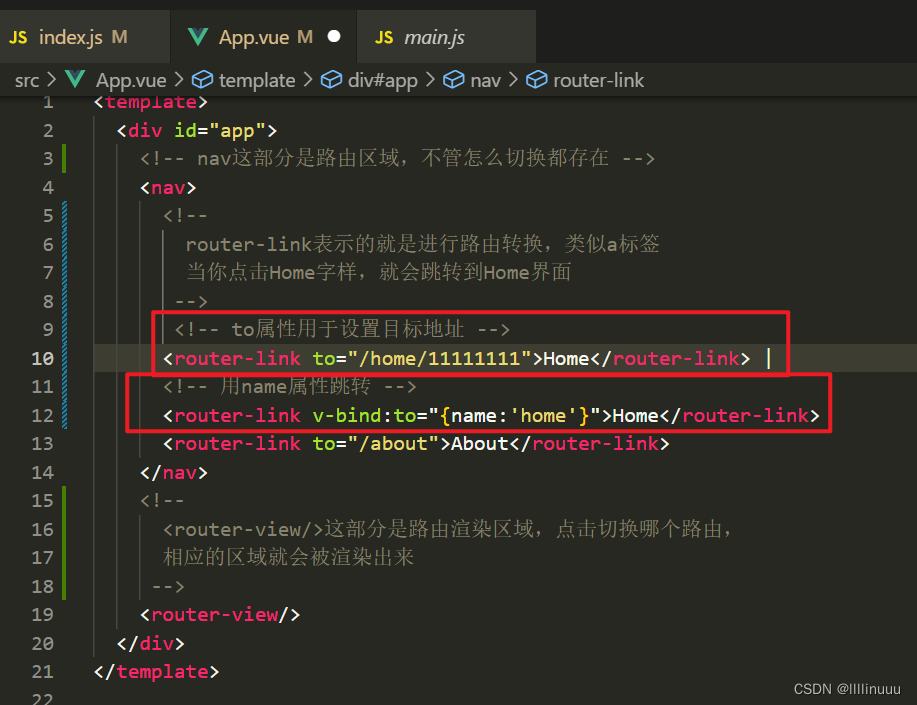The height and width of the screenshot is (705, 917).
Task: Place cursor in "/home/11111111" path string
Action: pos(440,359)
